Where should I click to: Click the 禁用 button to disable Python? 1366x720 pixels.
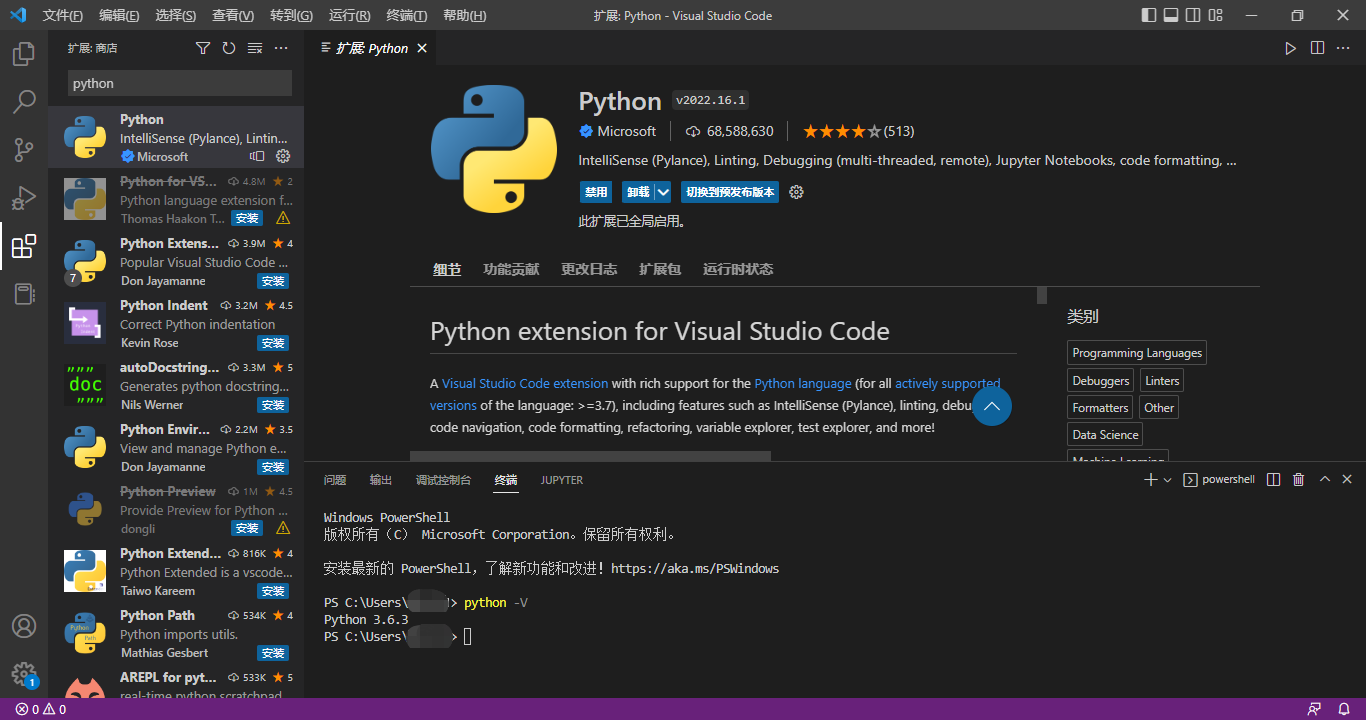click(x=596, y=192)
